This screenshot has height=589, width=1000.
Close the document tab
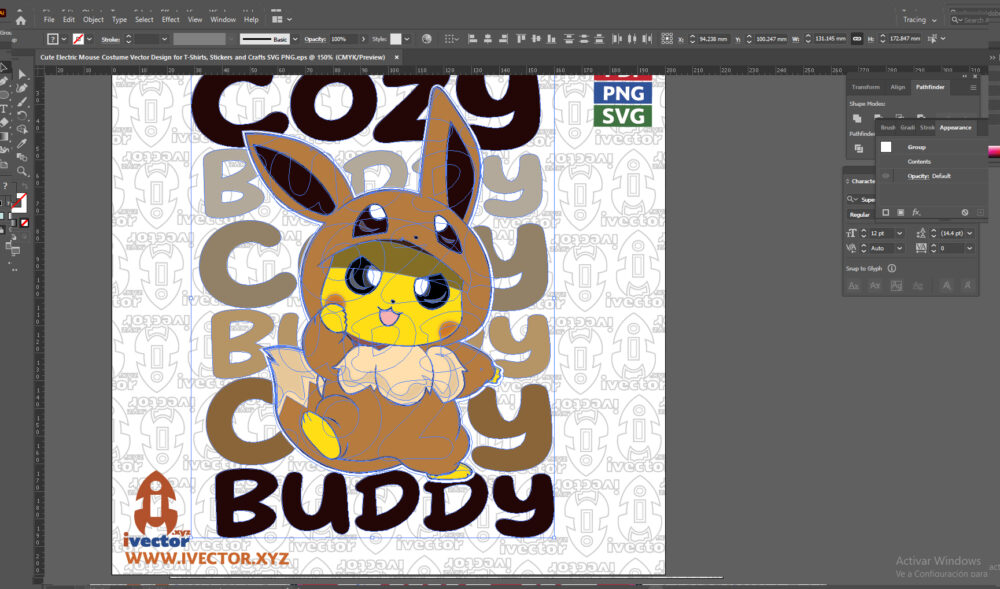pos(396,57)
